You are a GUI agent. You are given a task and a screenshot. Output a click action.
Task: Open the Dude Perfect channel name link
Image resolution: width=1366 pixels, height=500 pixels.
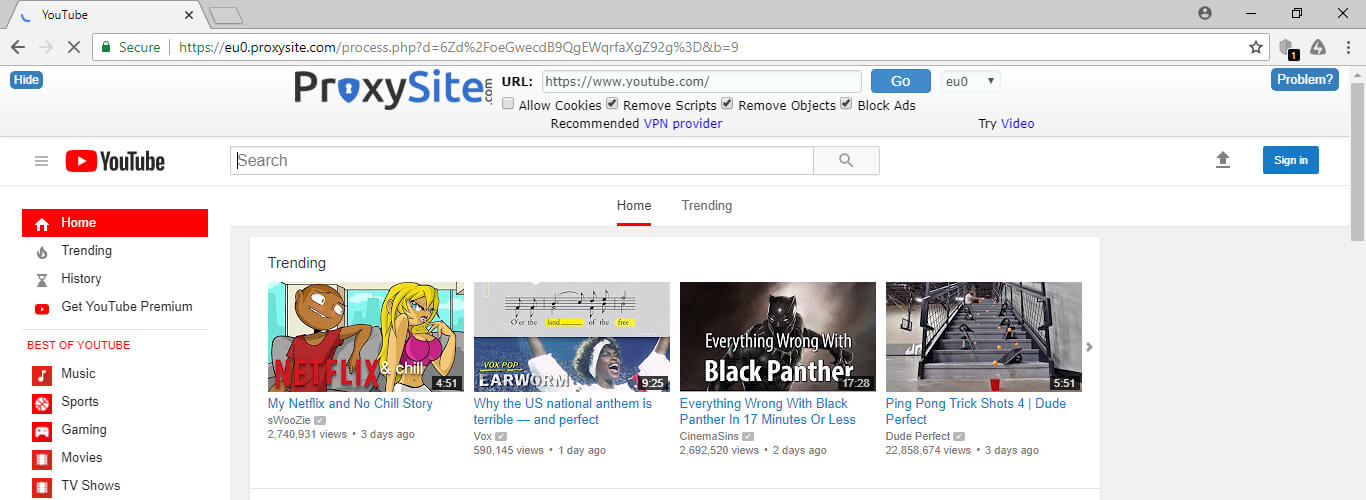920,436
